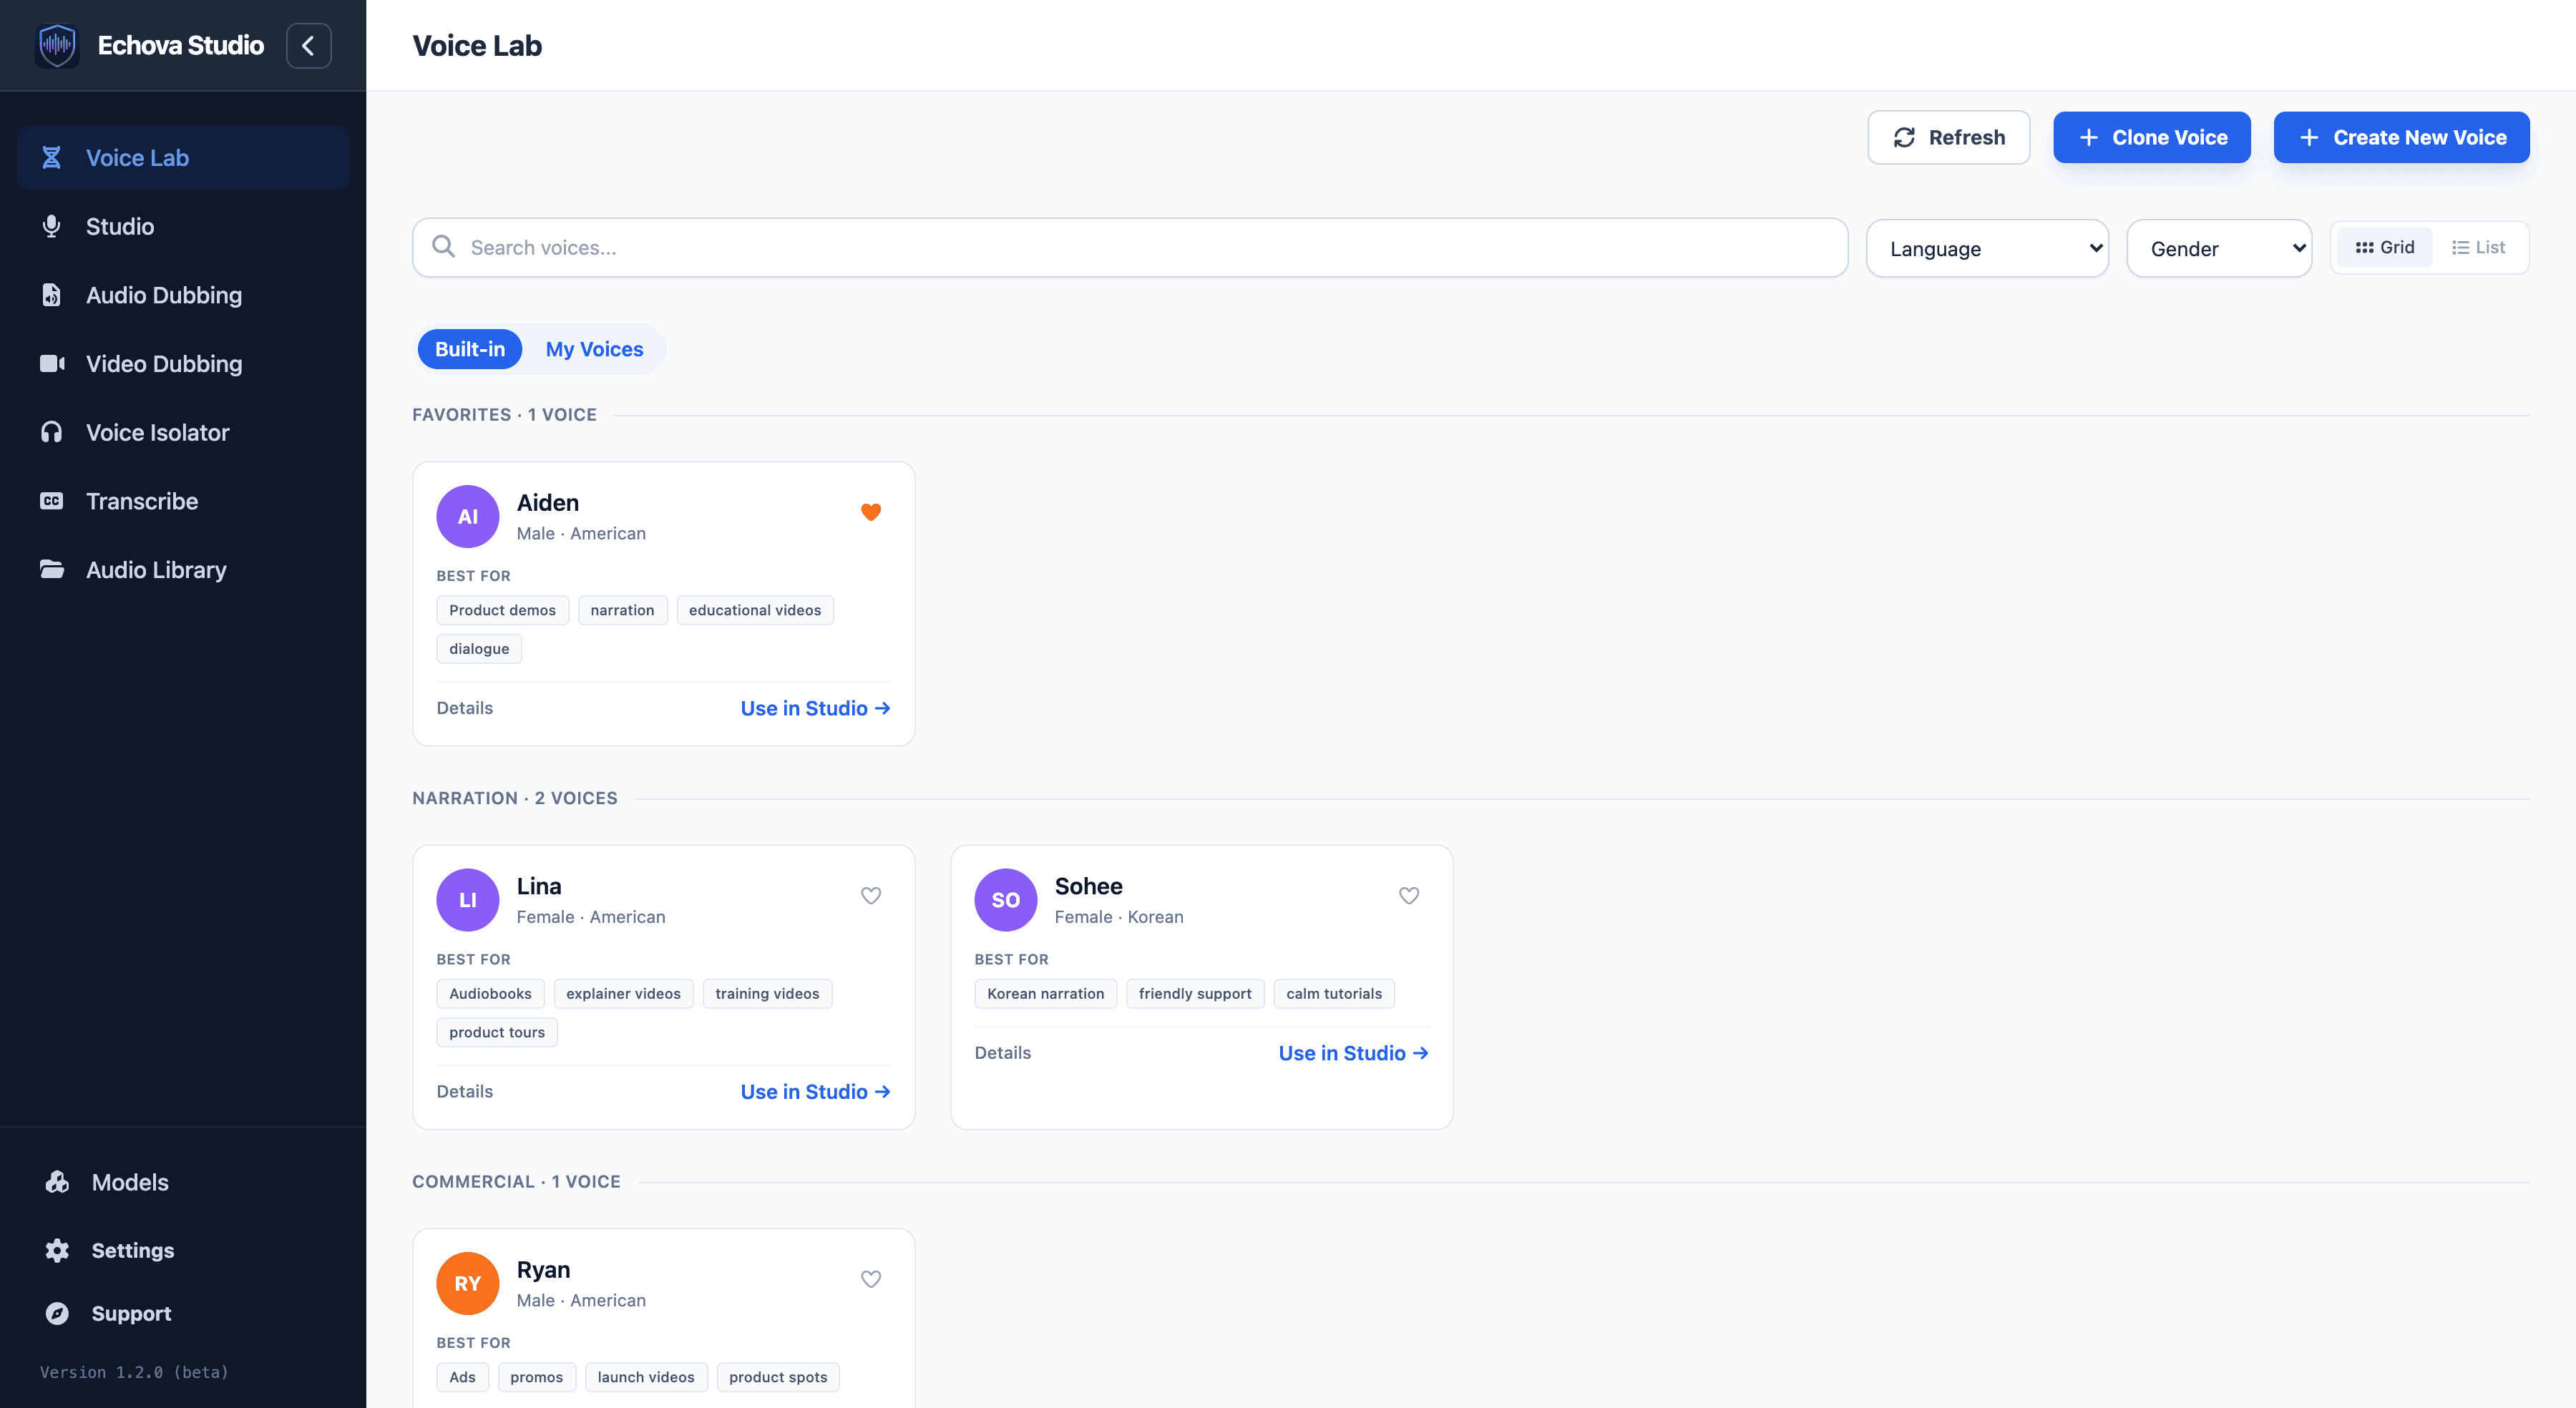Open Settings from the sidebar
2576x1408 pixels.
[x=183, y=1250]
